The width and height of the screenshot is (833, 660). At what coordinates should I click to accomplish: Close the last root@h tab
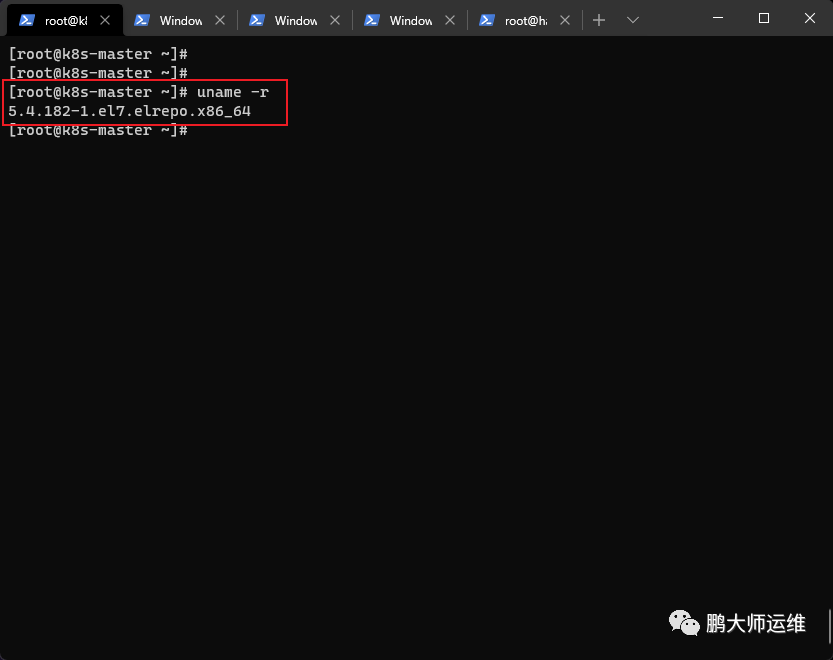tap(565, 20)
